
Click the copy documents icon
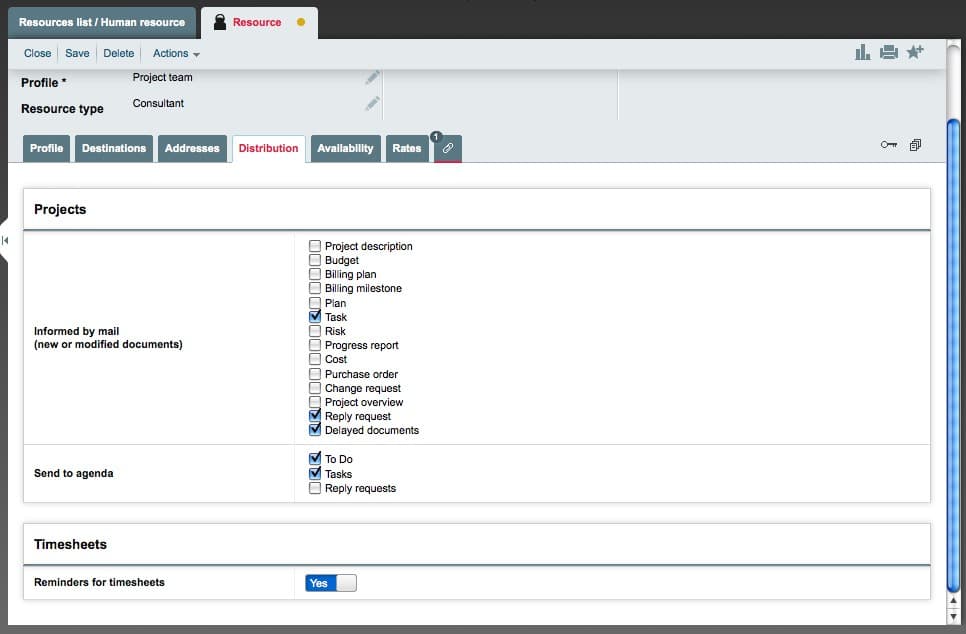(x=915, y=146)
